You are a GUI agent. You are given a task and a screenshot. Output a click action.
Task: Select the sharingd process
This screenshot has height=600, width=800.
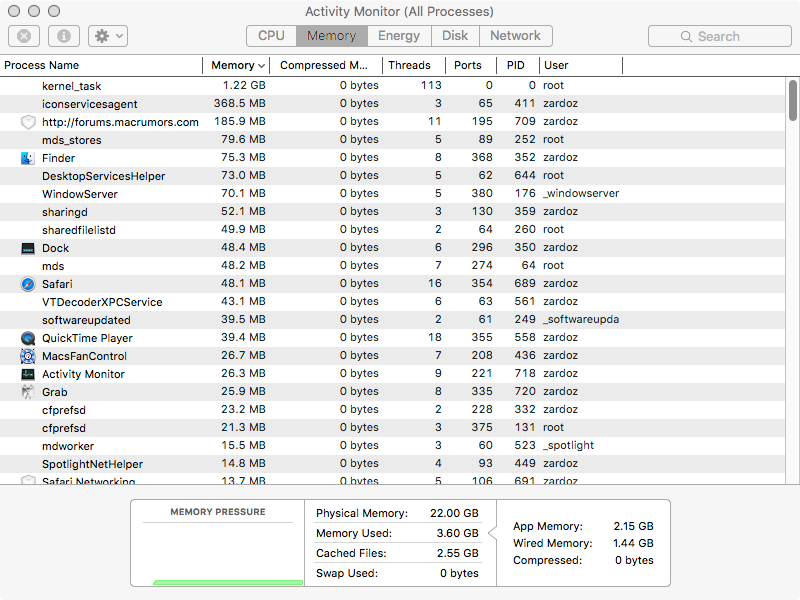coord(392,212)
